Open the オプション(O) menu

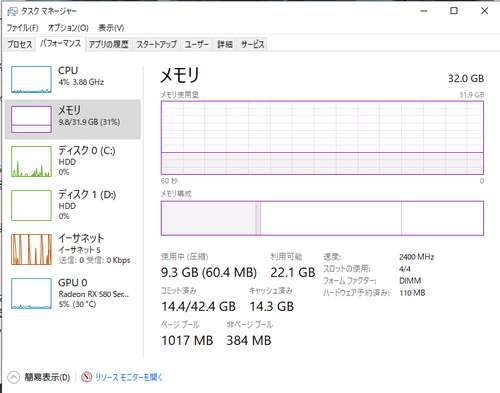click(x=68, y=28)
